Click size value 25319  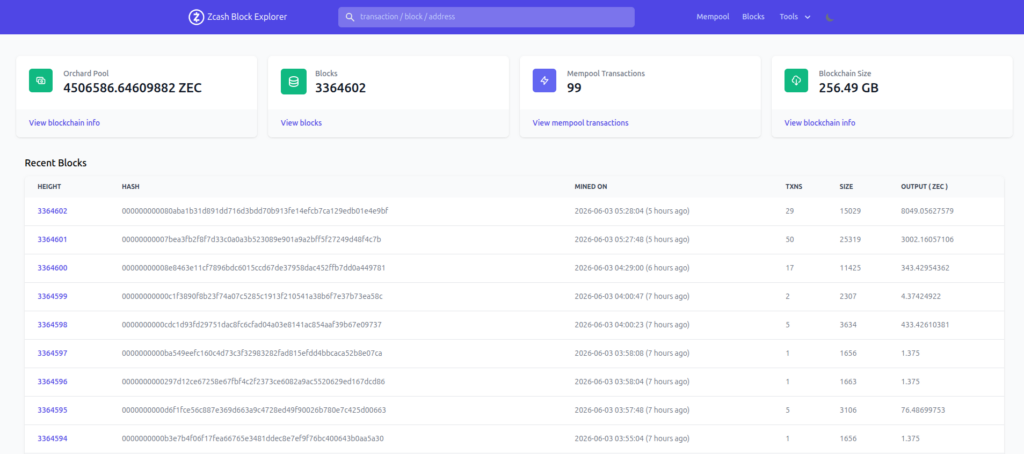tap(850, 240)
